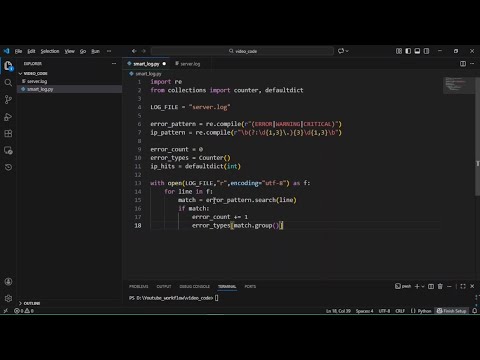The image size is (480, 360).
Task: Open the File menu
Action: coord(18,51)
